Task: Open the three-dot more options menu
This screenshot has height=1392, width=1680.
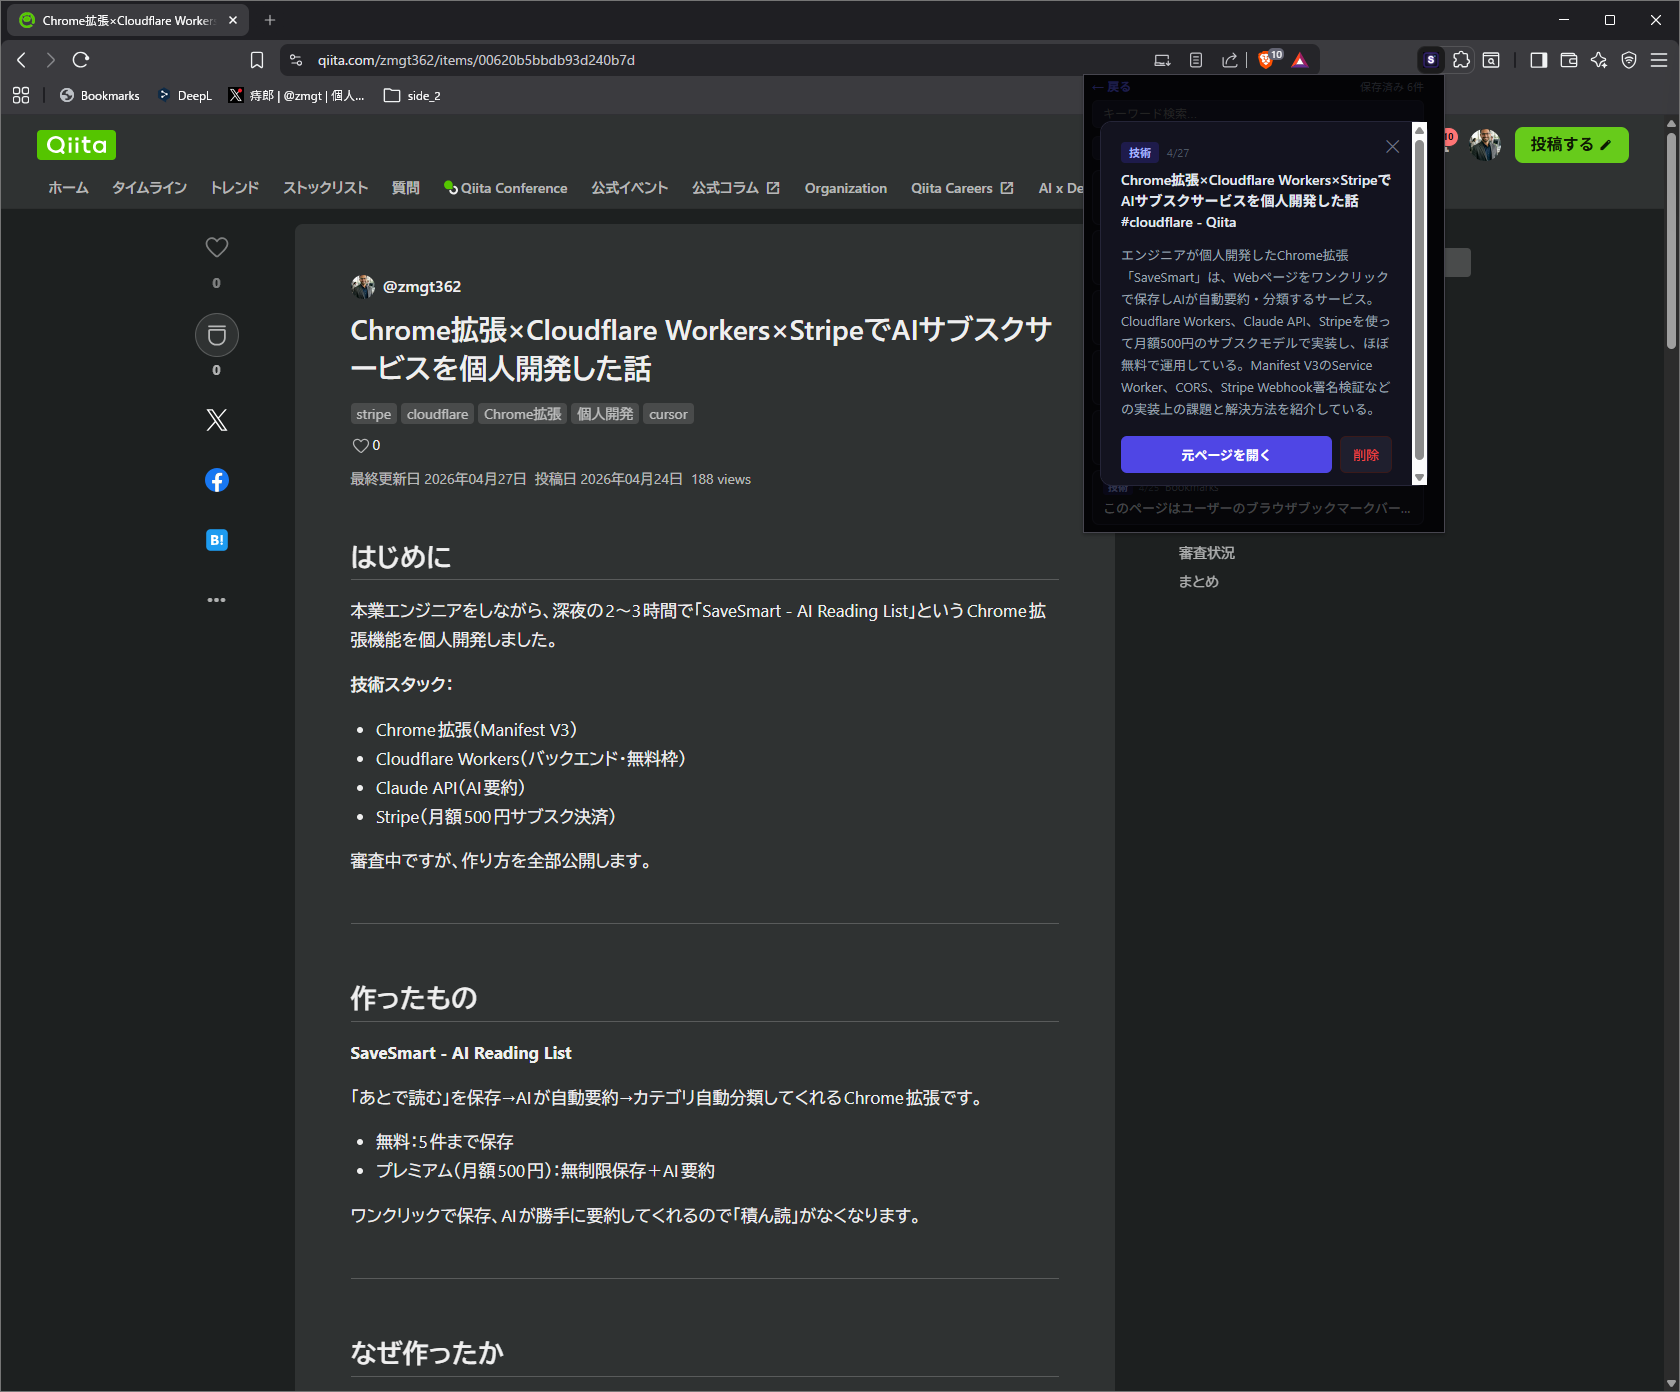Action: pyautogui.click(x=217, y=600)
